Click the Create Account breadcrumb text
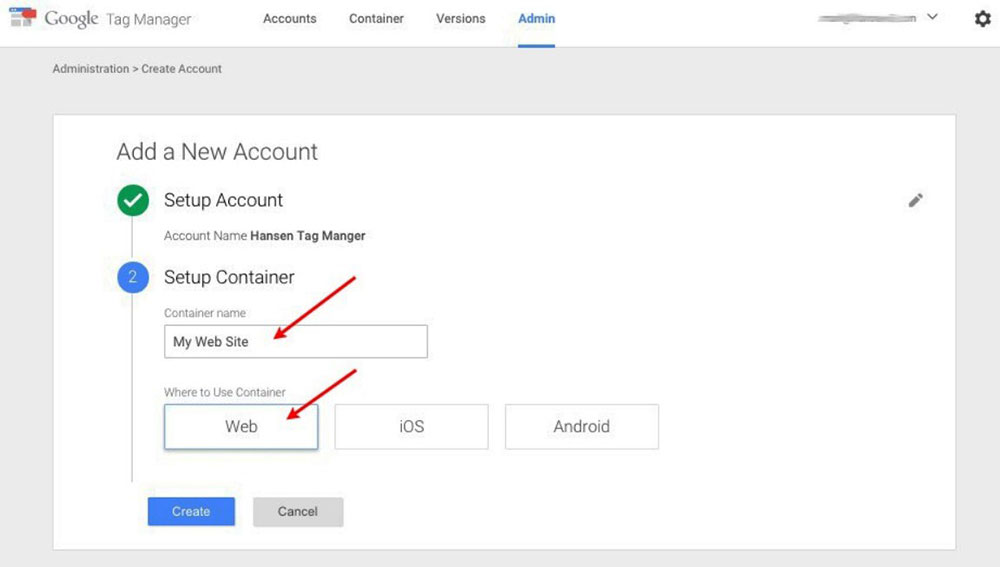The height and width of the screenshot is (567, 1000). [182, 69]
